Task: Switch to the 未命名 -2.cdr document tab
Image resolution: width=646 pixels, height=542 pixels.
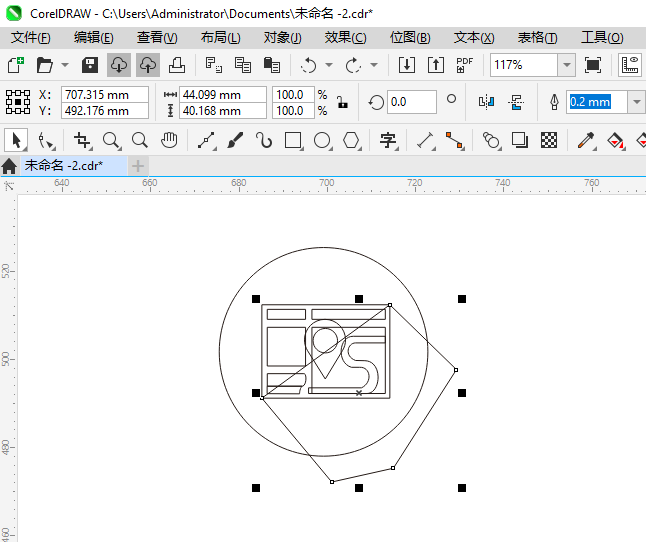Action: [64, 165]
